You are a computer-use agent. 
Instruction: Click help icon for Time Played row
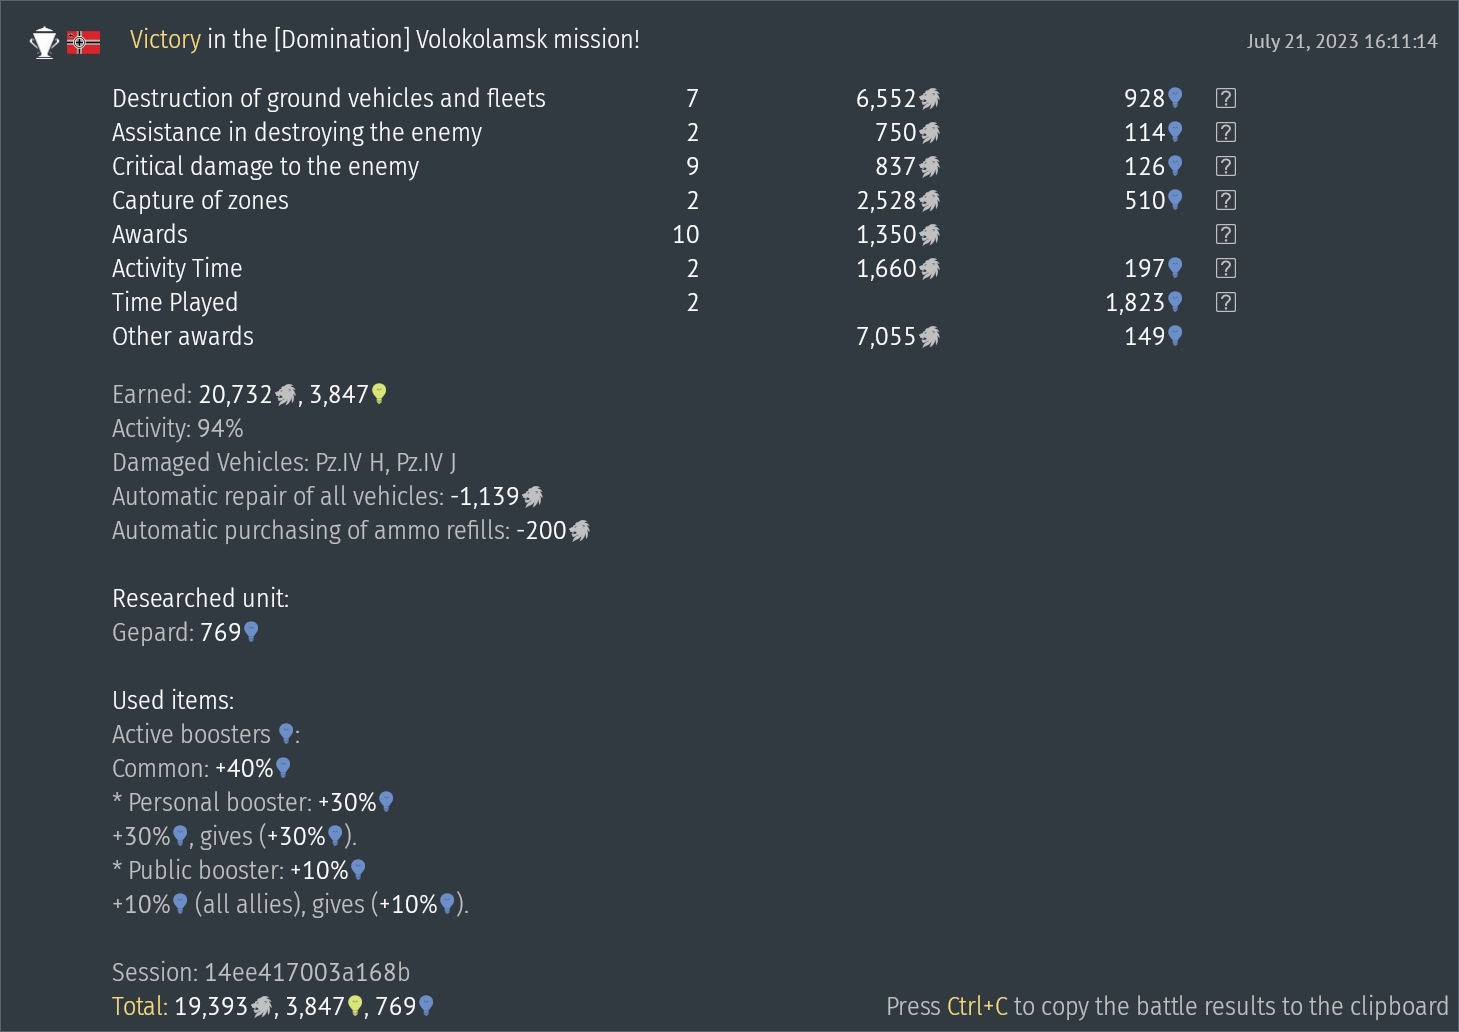1225,302
